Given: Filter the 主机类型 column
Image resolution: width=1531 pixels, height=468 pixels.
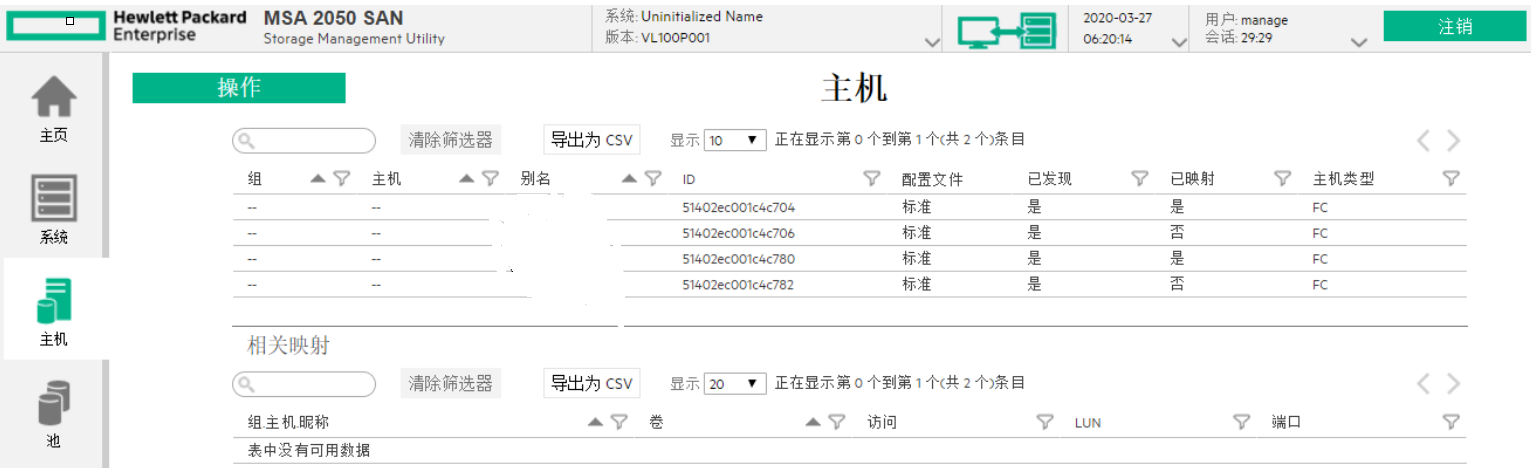Looking at the screenshot, I should [x=1451, y=179].
